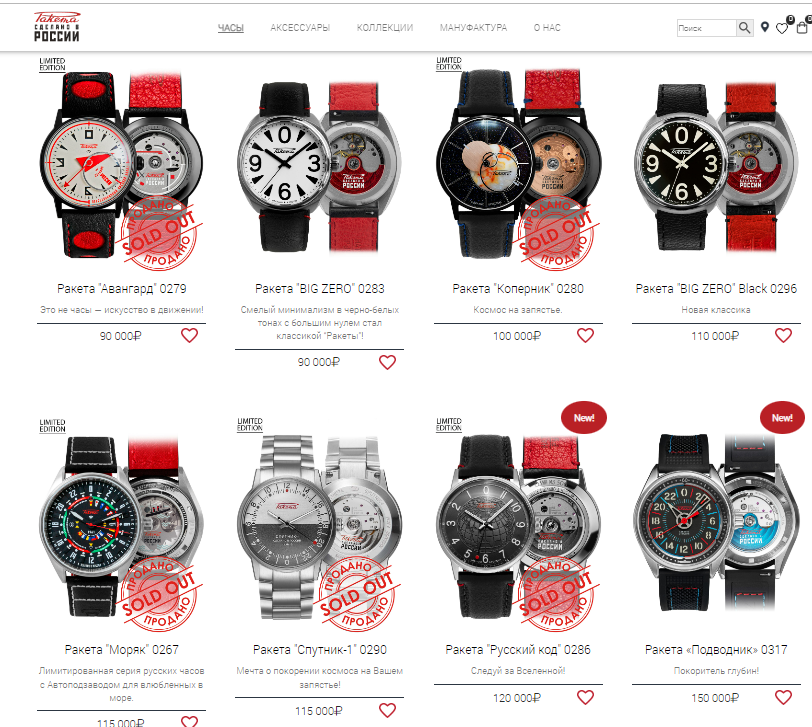Viewport: 812px width, 727px height.
Task: Toggle favorite heart for Коперник 0280
Action: coord(585,336)
